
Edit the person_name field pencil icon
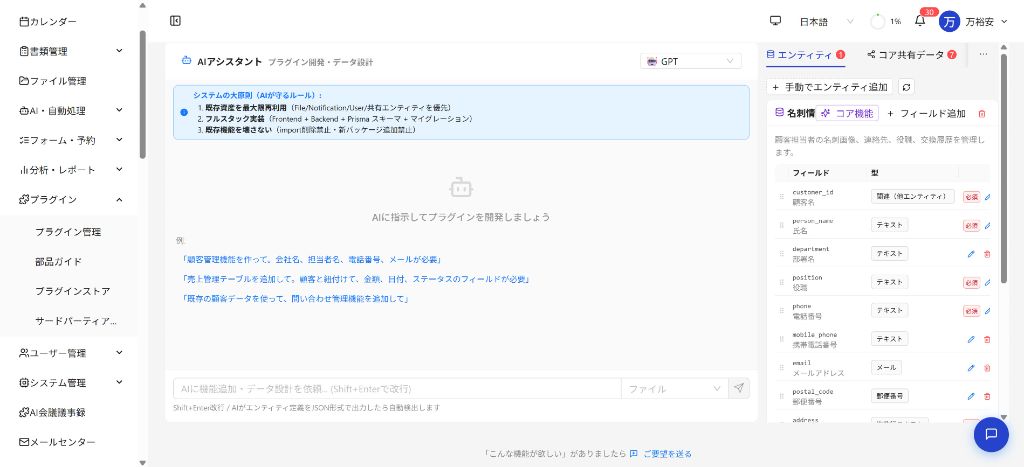click(x=987, y=225)
